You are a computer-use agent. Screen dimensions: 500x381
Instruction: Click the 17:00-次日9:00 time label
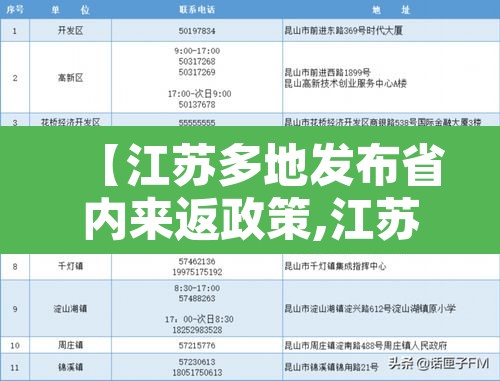pyautogui.click(x=200, y=94)
